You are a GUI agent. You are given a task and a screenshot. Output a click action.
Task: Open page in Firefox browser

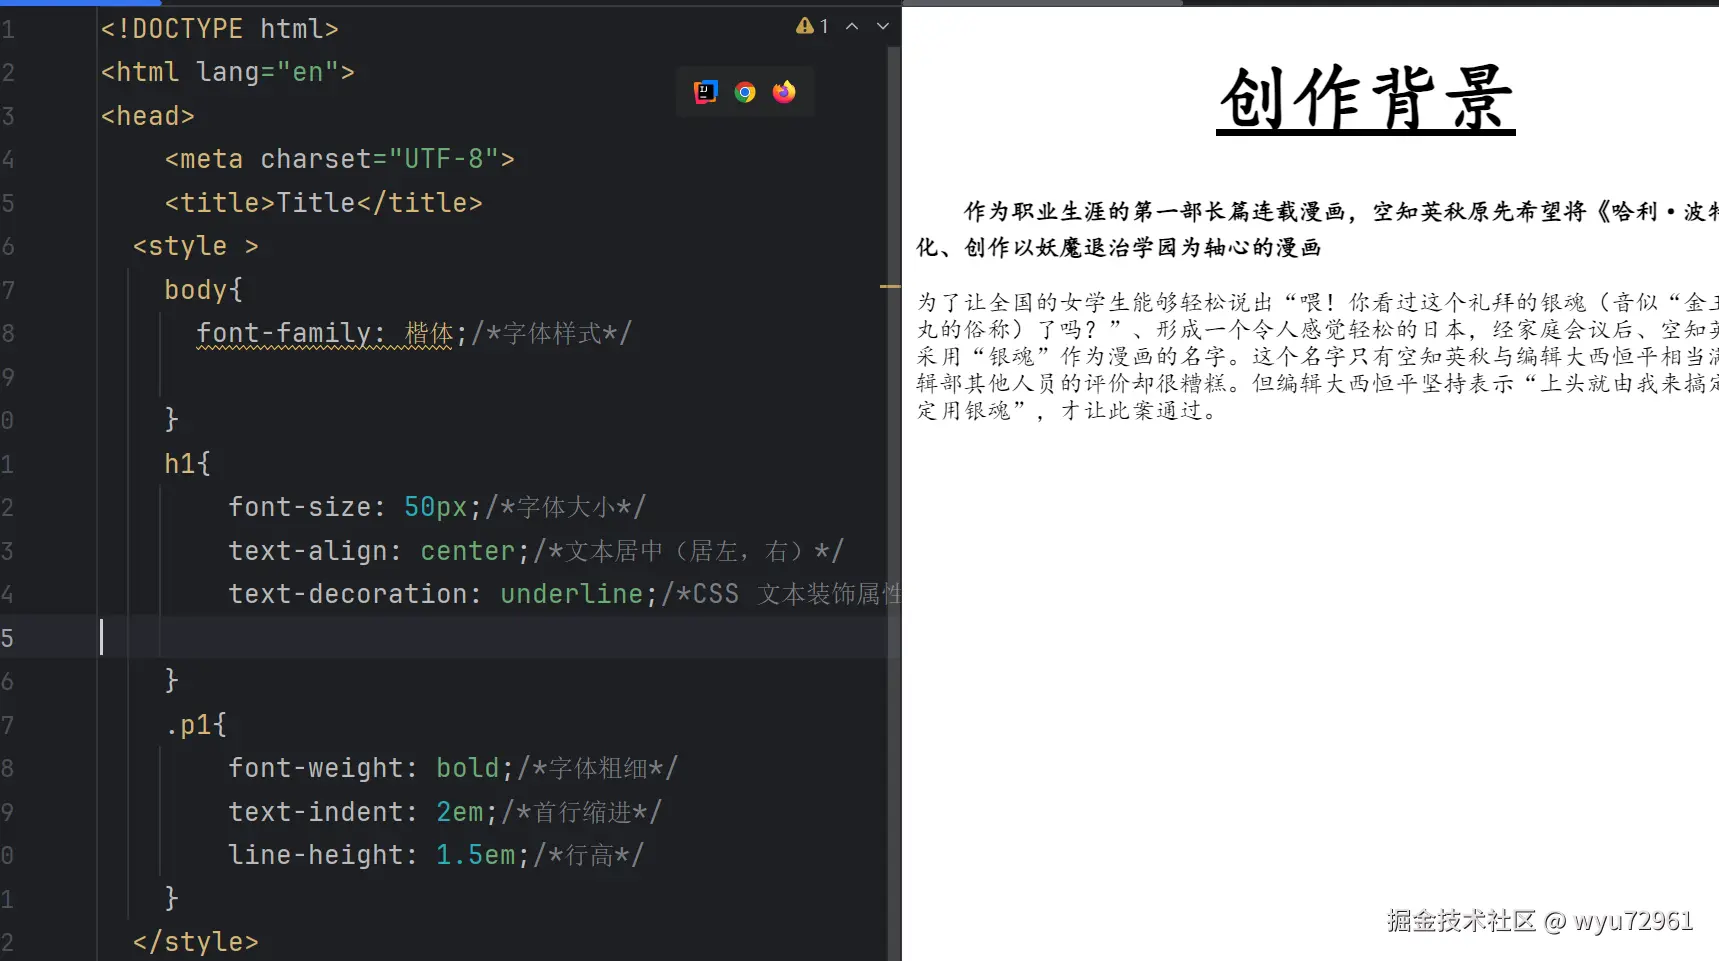point(784,92)
